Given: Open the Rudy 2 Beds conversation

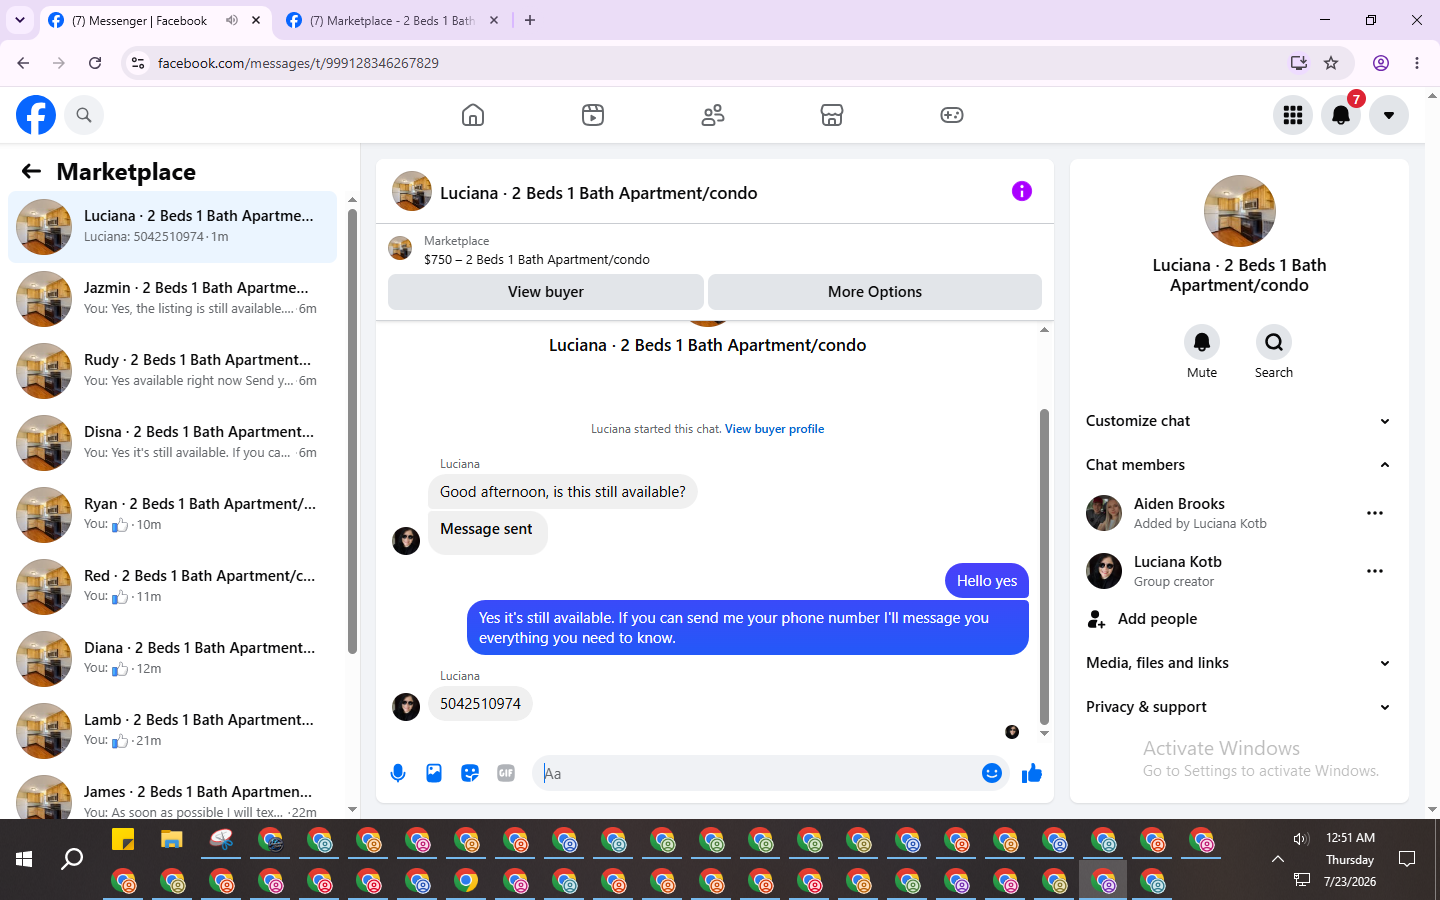Looking at the screenshot, I should tap(172, 371).
